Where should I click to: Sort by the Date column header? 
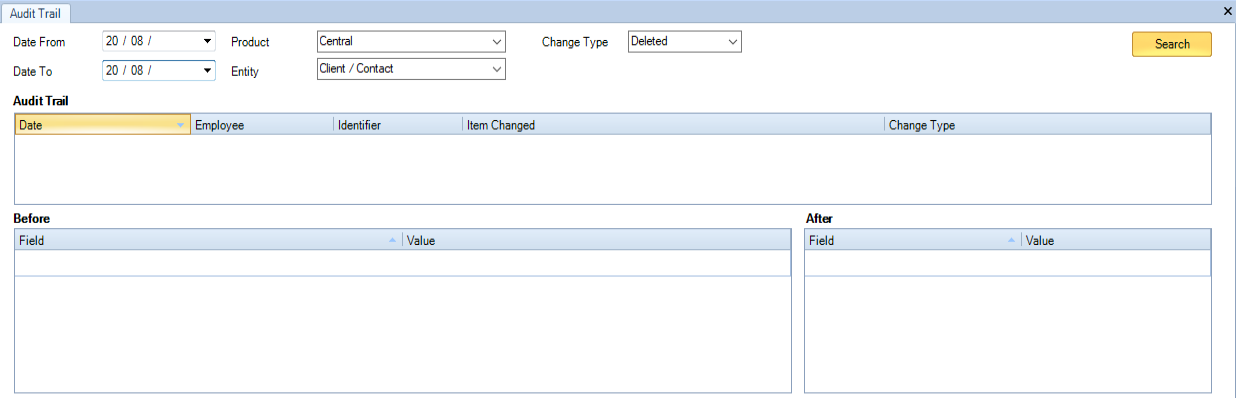102,125
